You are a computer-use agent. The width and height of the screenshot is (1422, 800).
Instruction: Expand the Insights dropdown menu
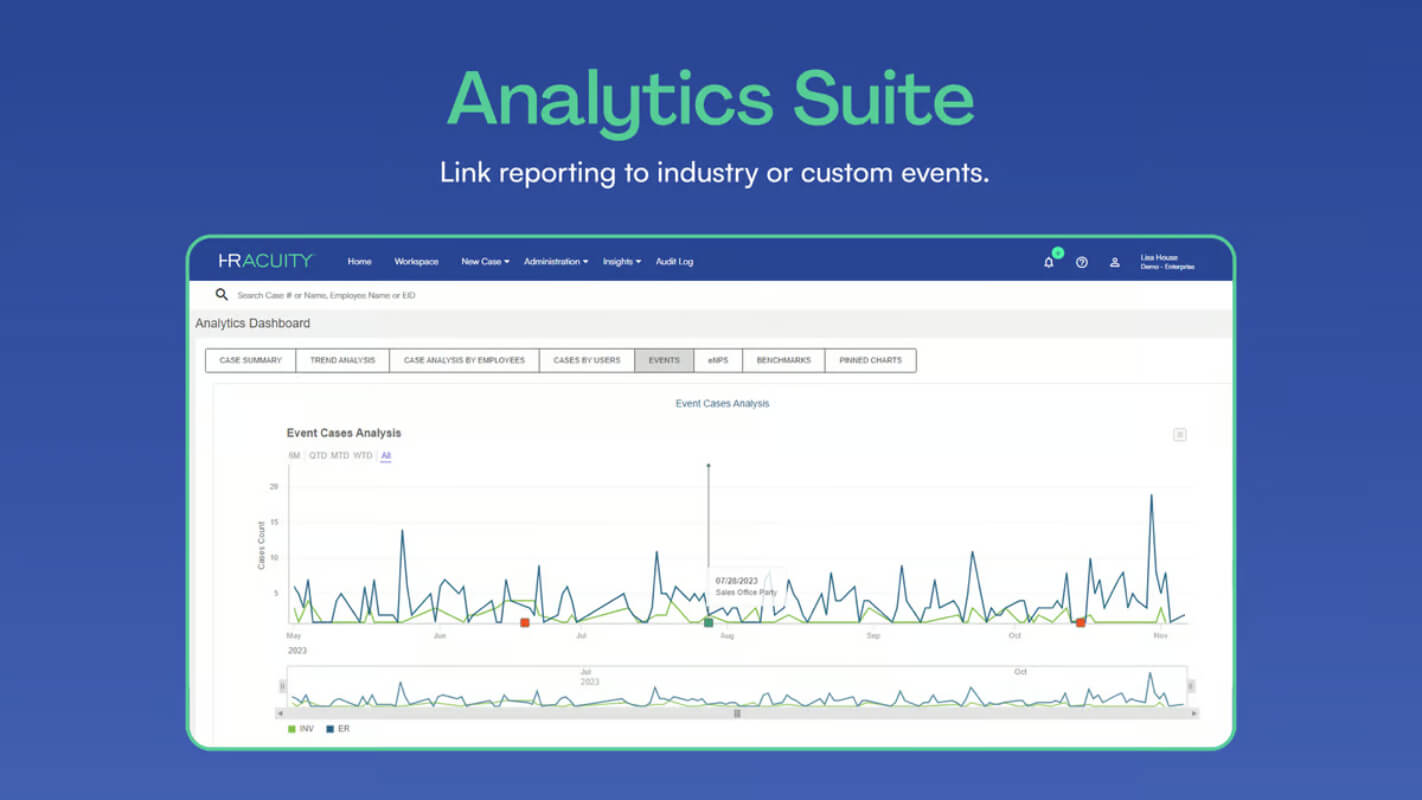[x=622, y=262]
